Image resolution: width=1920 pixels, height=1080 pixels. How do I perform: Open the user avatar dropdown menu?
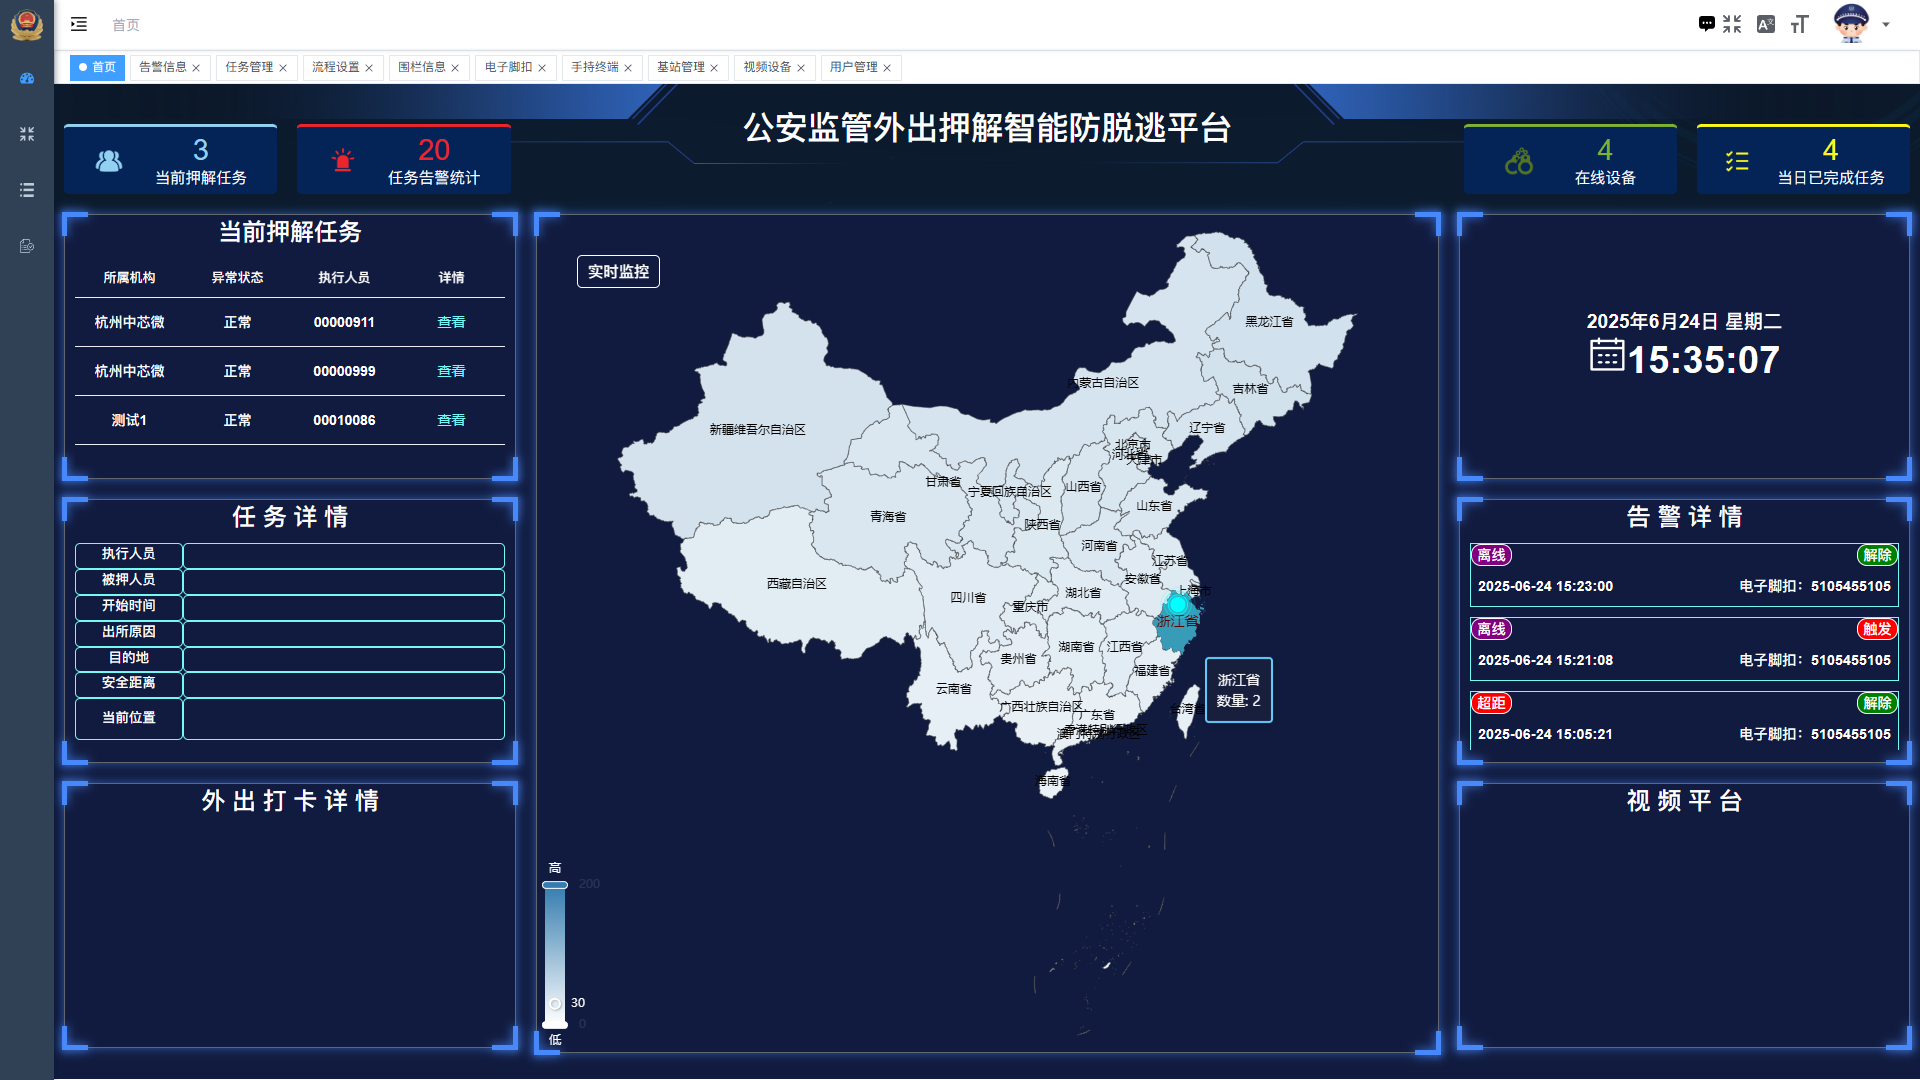point(1855,24)
